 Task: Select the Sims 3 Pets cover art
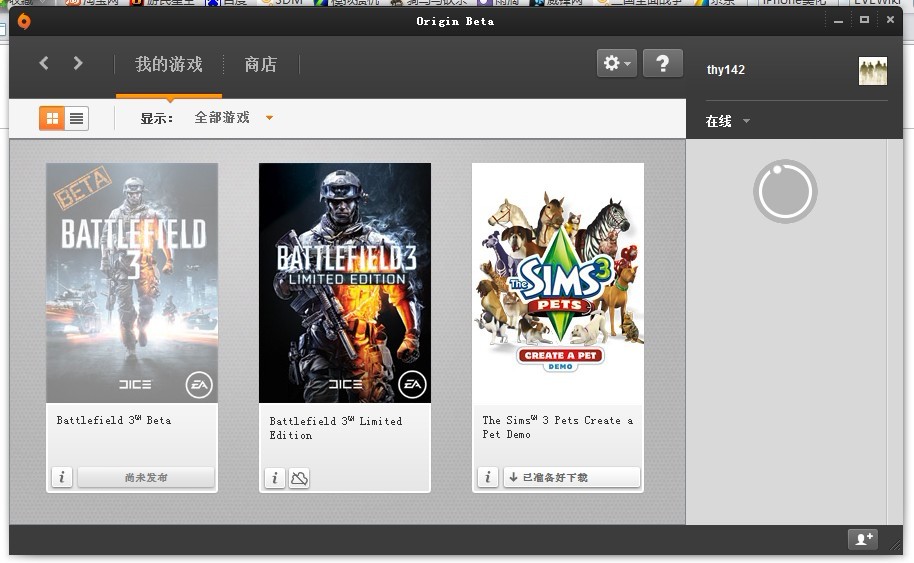pyautogui.click(x=557, y=283)
